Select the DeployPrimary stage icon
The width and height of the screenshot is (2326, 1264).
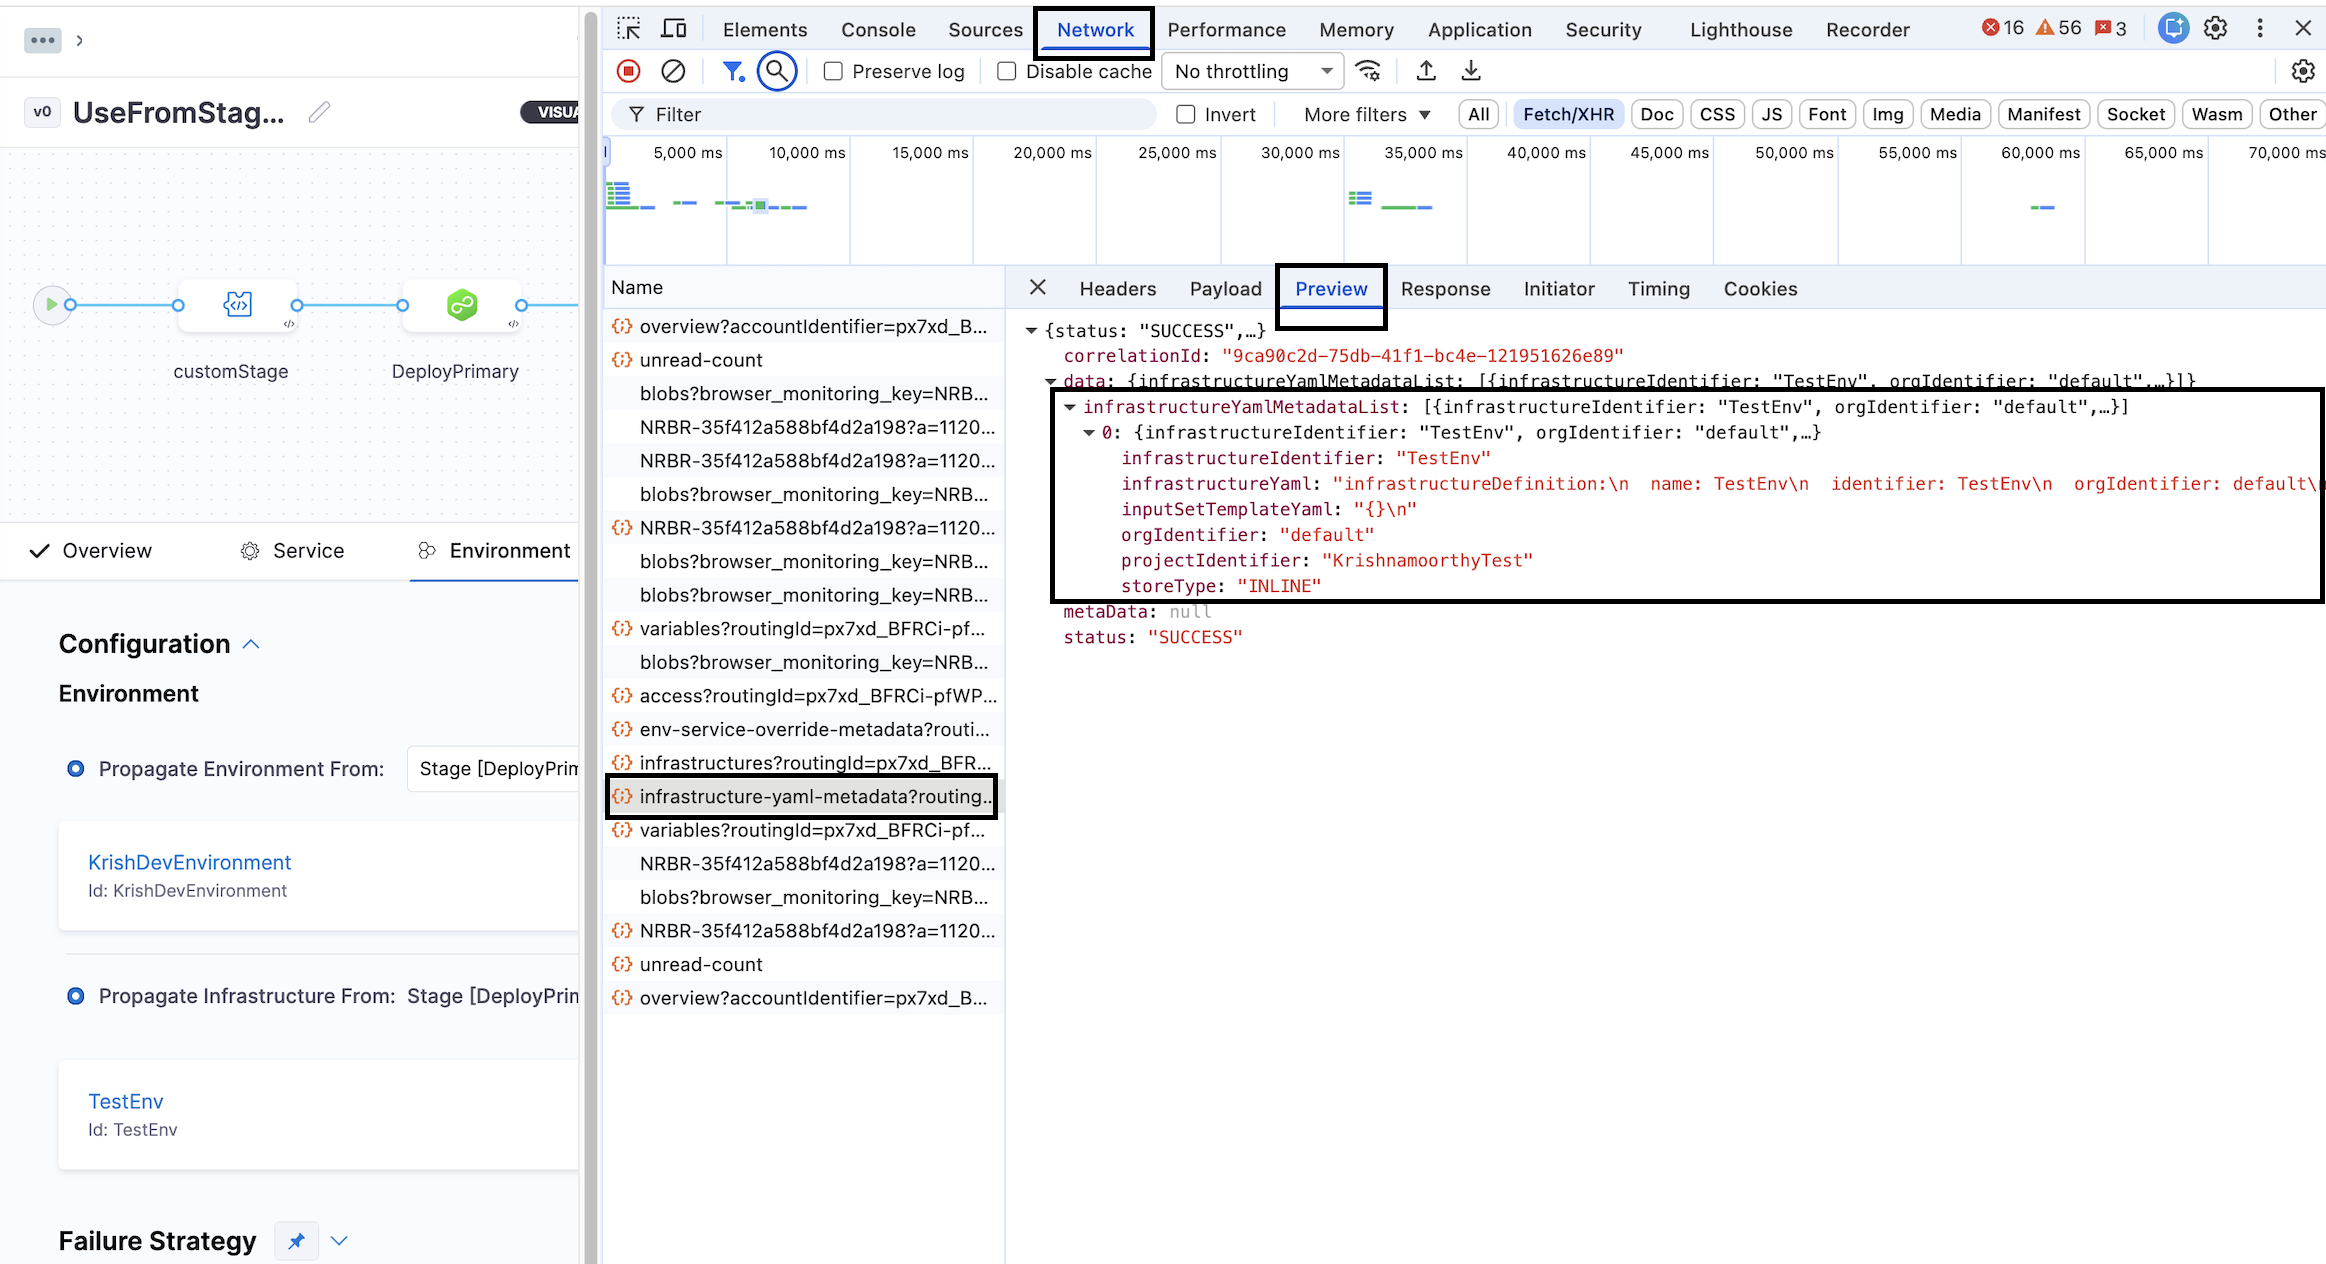coord(462,304)
